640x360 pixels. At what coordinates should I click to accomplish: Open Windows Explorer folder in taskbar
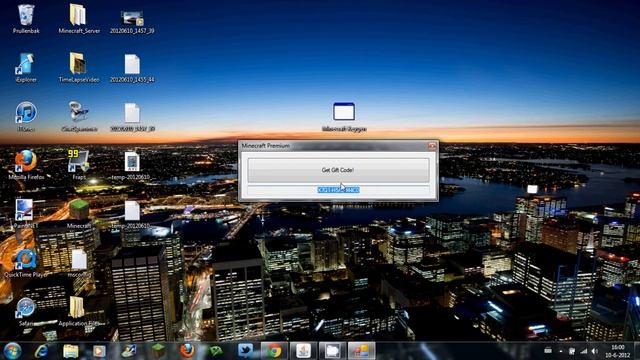pyautogui.click(x=71, y=351)
